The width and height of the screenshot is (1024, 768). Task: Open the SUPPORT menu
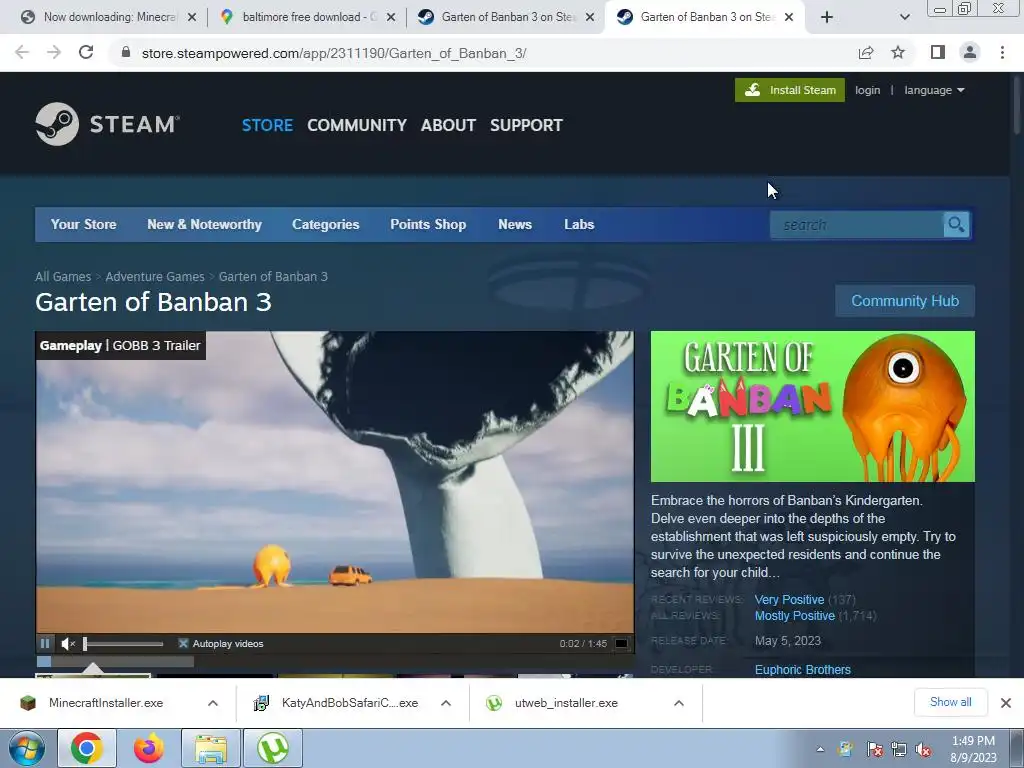pyautogui.click(x=526, y=125)
